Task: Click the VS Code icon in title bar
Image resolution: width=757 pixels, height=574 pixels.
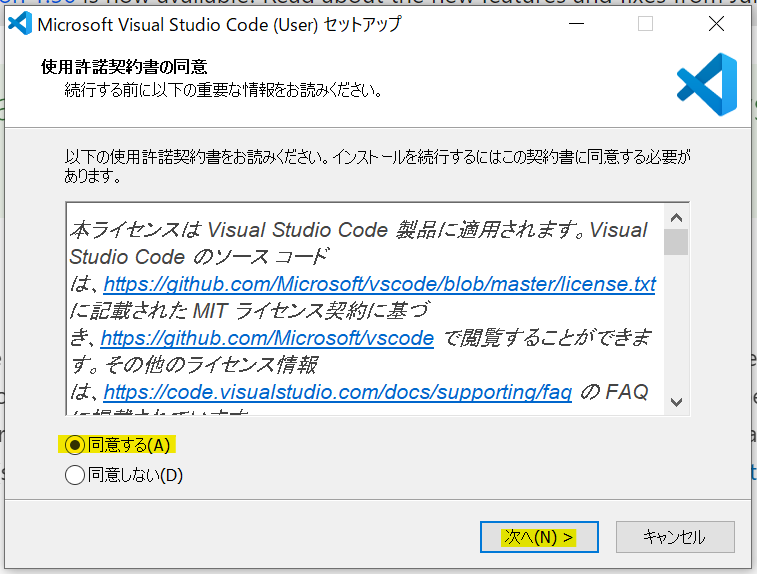Action: coord(20,24)
